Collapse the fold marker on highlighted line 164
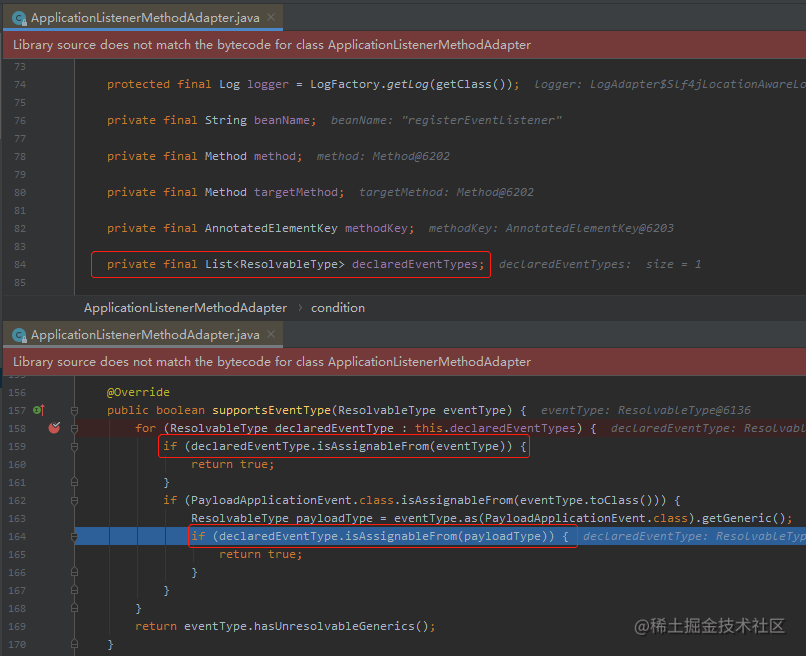Screen dimensions: 806x656 click(x=75, y=536)
